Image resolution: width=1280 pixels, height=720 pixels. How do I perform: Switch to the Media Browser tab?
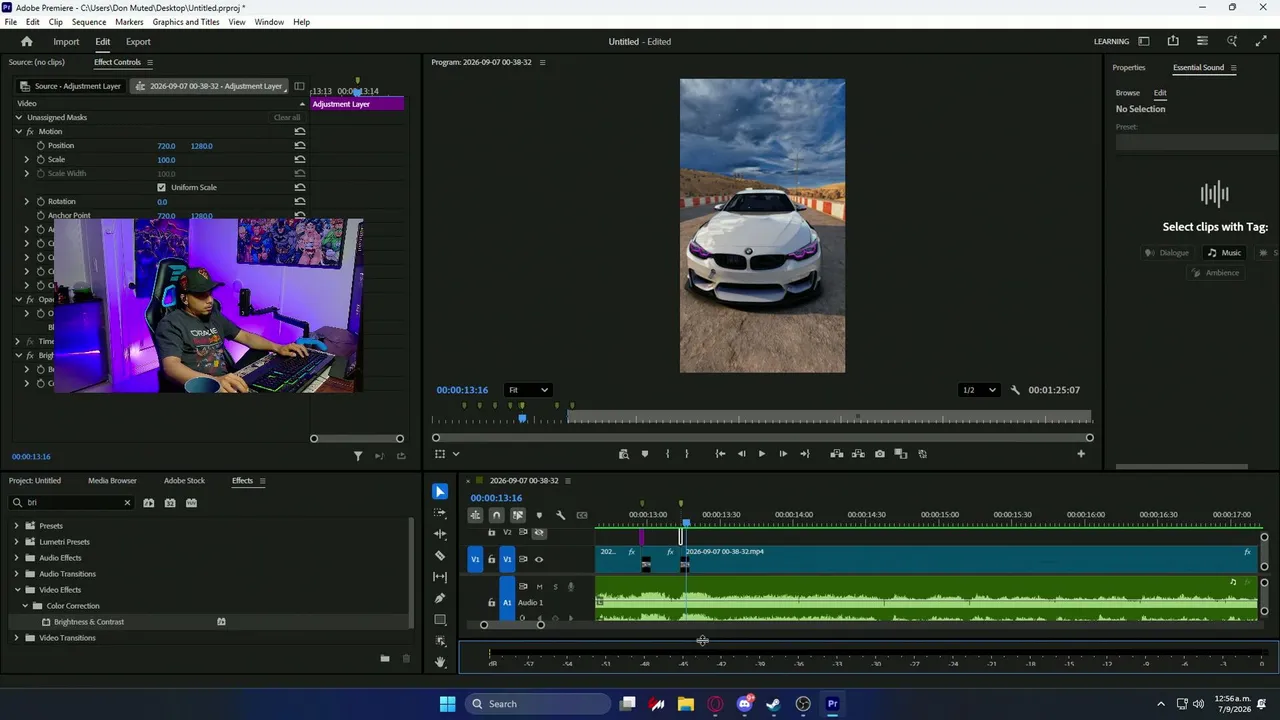[x=112, y=481]
